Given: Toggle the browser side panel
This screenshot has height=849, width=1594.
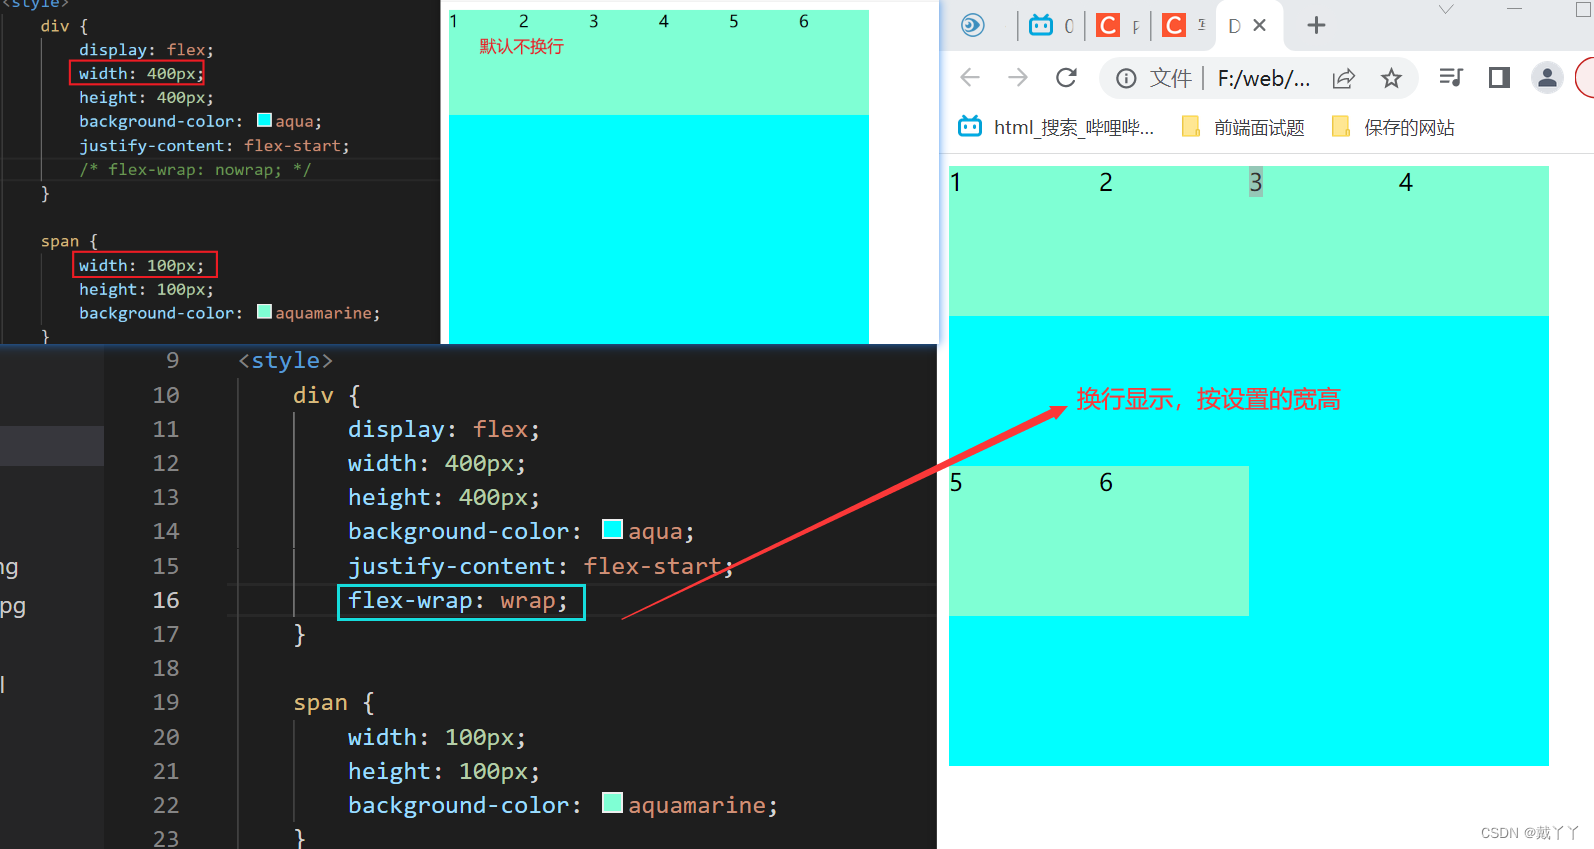Looking at the screenshot, I should coord(1499,78).
